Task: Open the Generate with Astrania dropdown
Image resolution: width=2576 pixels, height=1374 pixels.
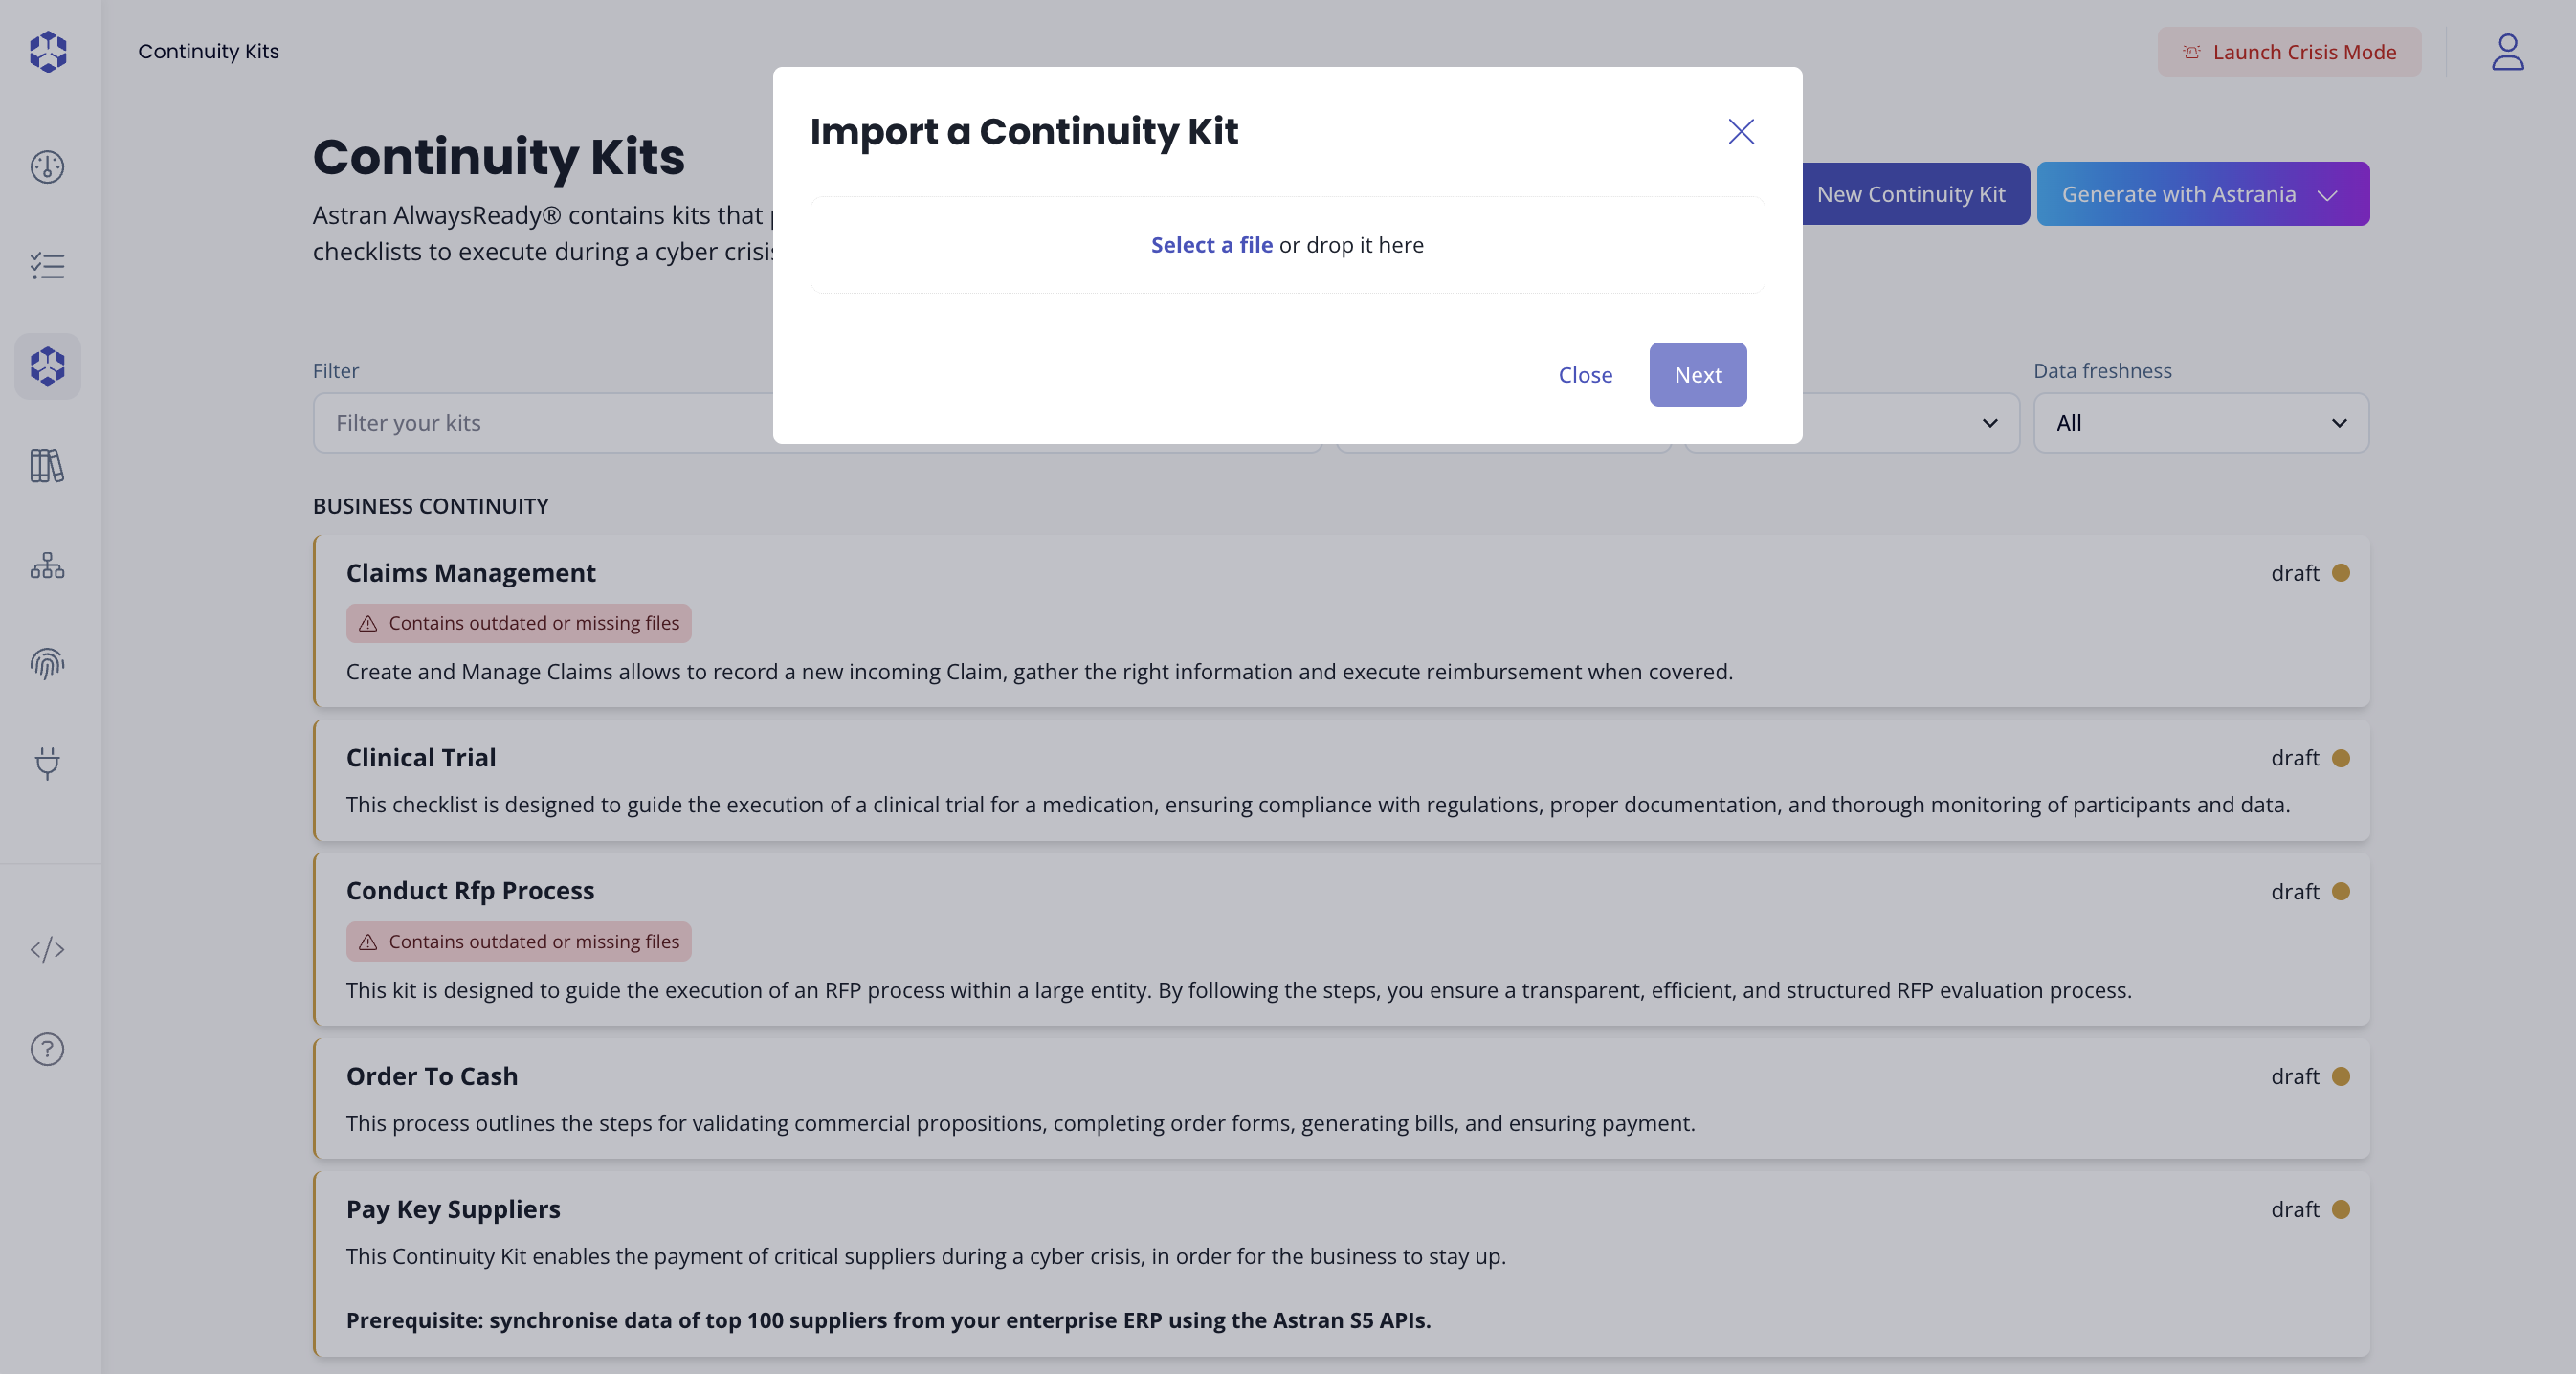Action: point(2202,194)
